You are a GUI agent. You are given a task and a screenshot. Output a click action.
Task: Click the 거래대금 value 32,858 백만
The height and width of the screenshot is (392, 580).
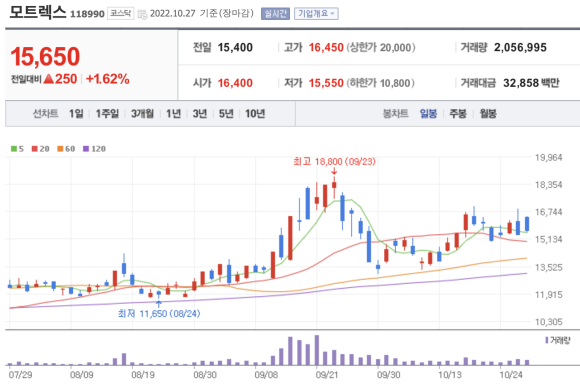point(531,83)
